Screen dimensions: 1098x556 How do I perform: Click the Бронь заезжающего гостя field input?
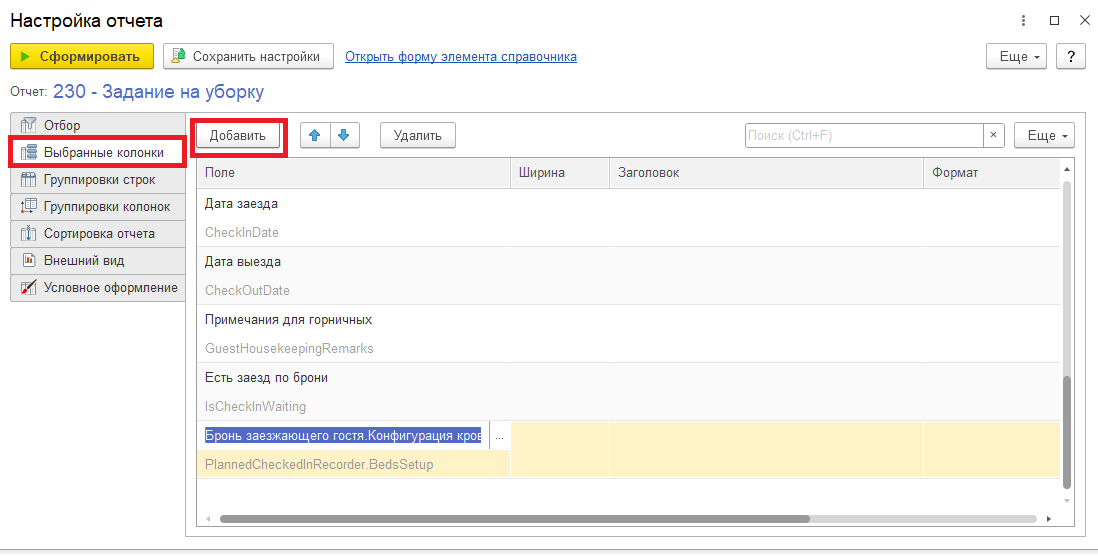coord(343,436)
